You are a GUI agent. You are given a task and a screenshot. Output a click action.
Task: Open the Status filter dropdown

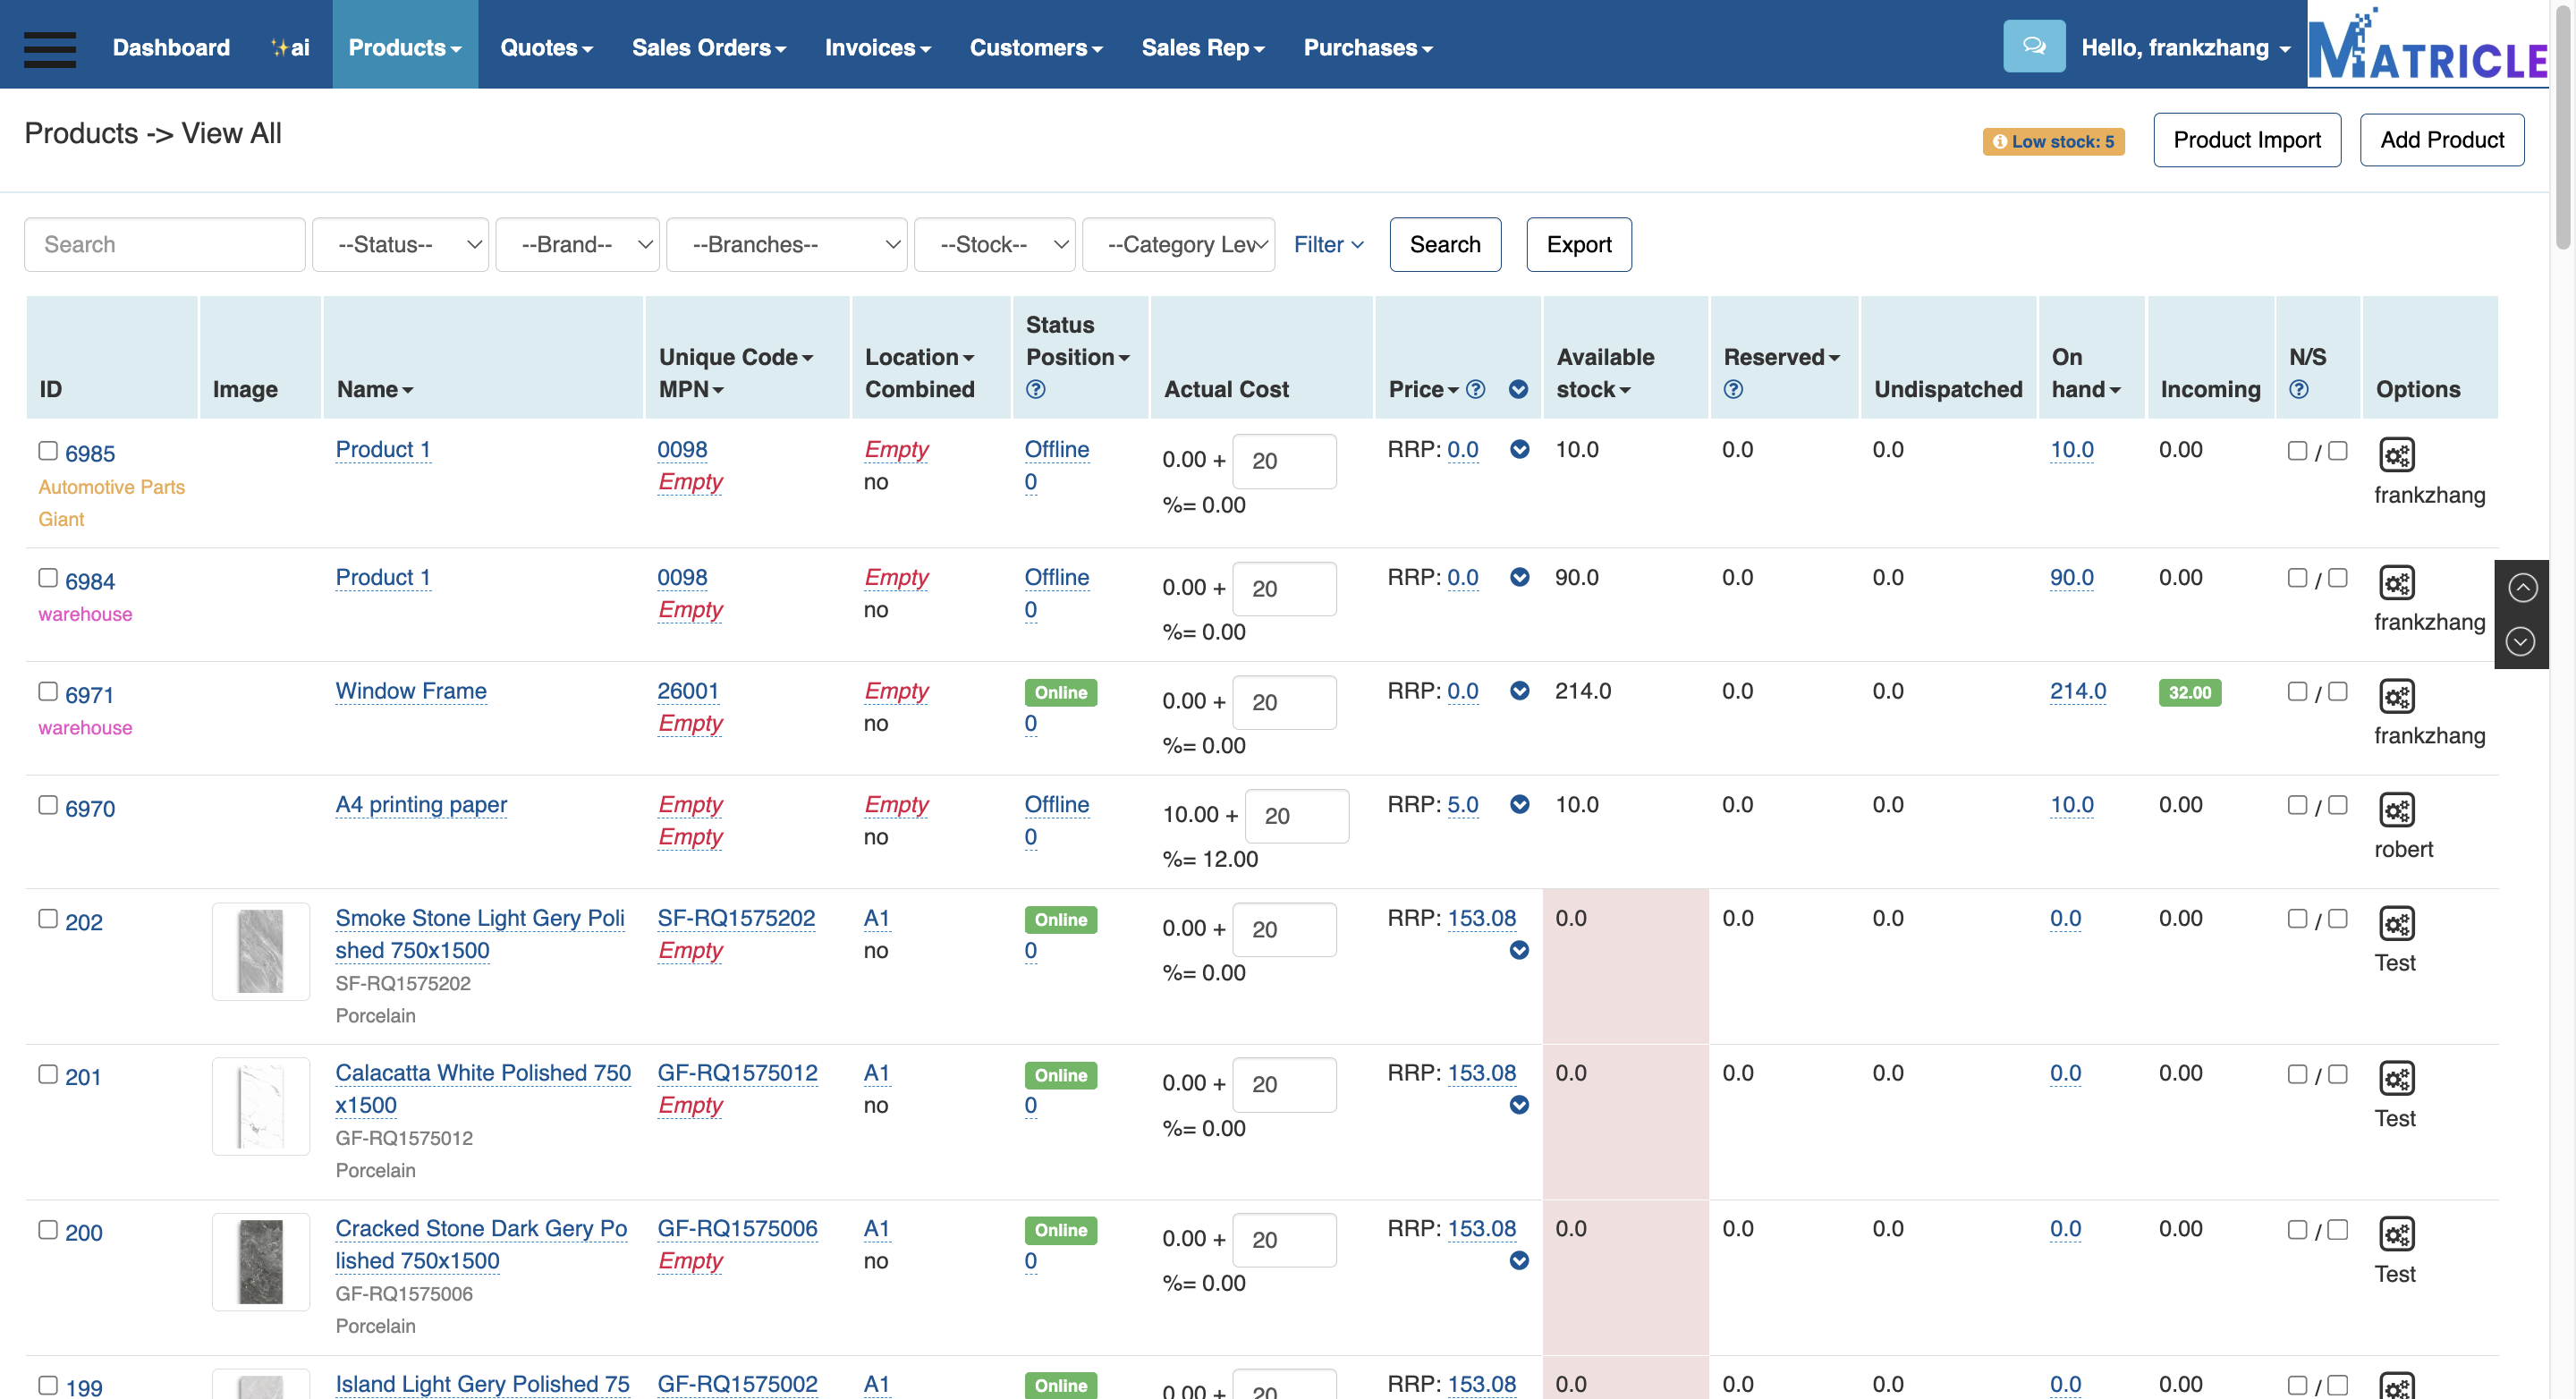400,244
